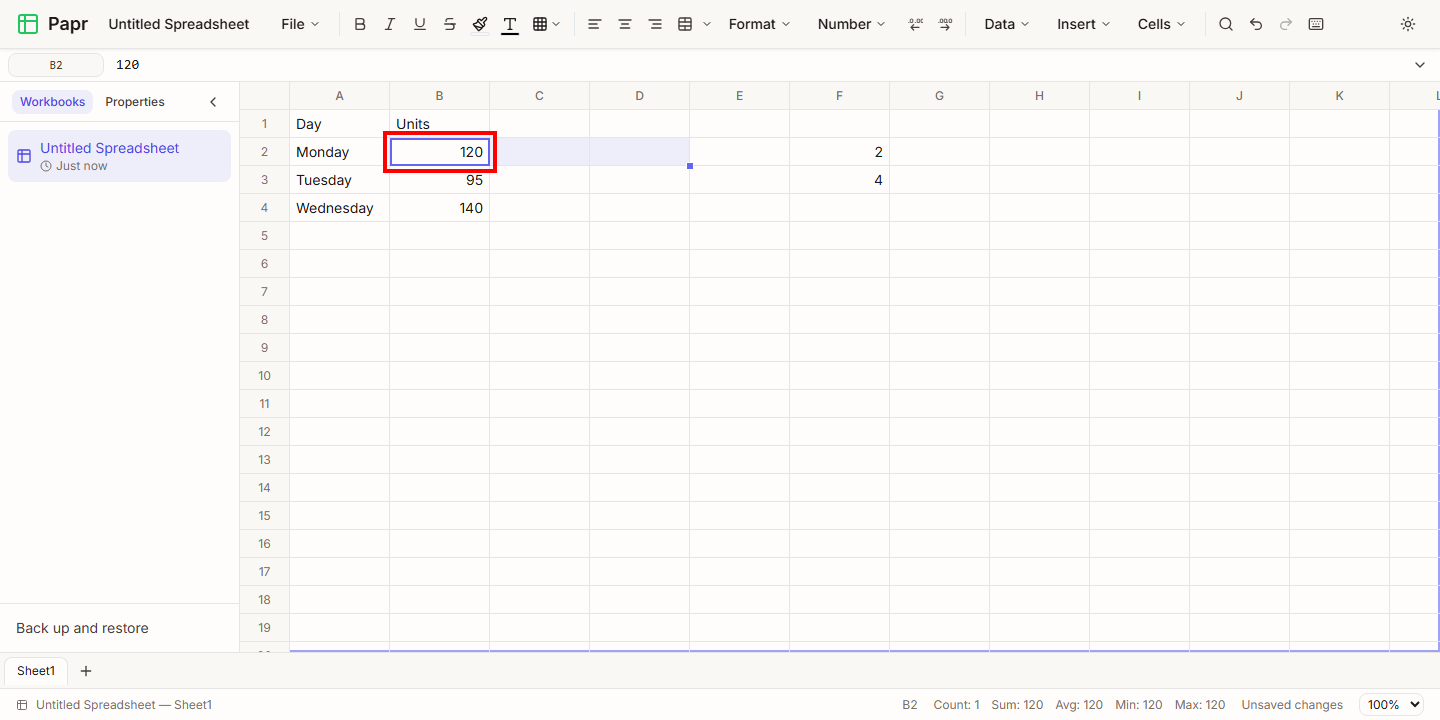Select the cell containing Wednesday
Image resolution: width=1440 pixels, height=720 pixels.
(340, 208)
